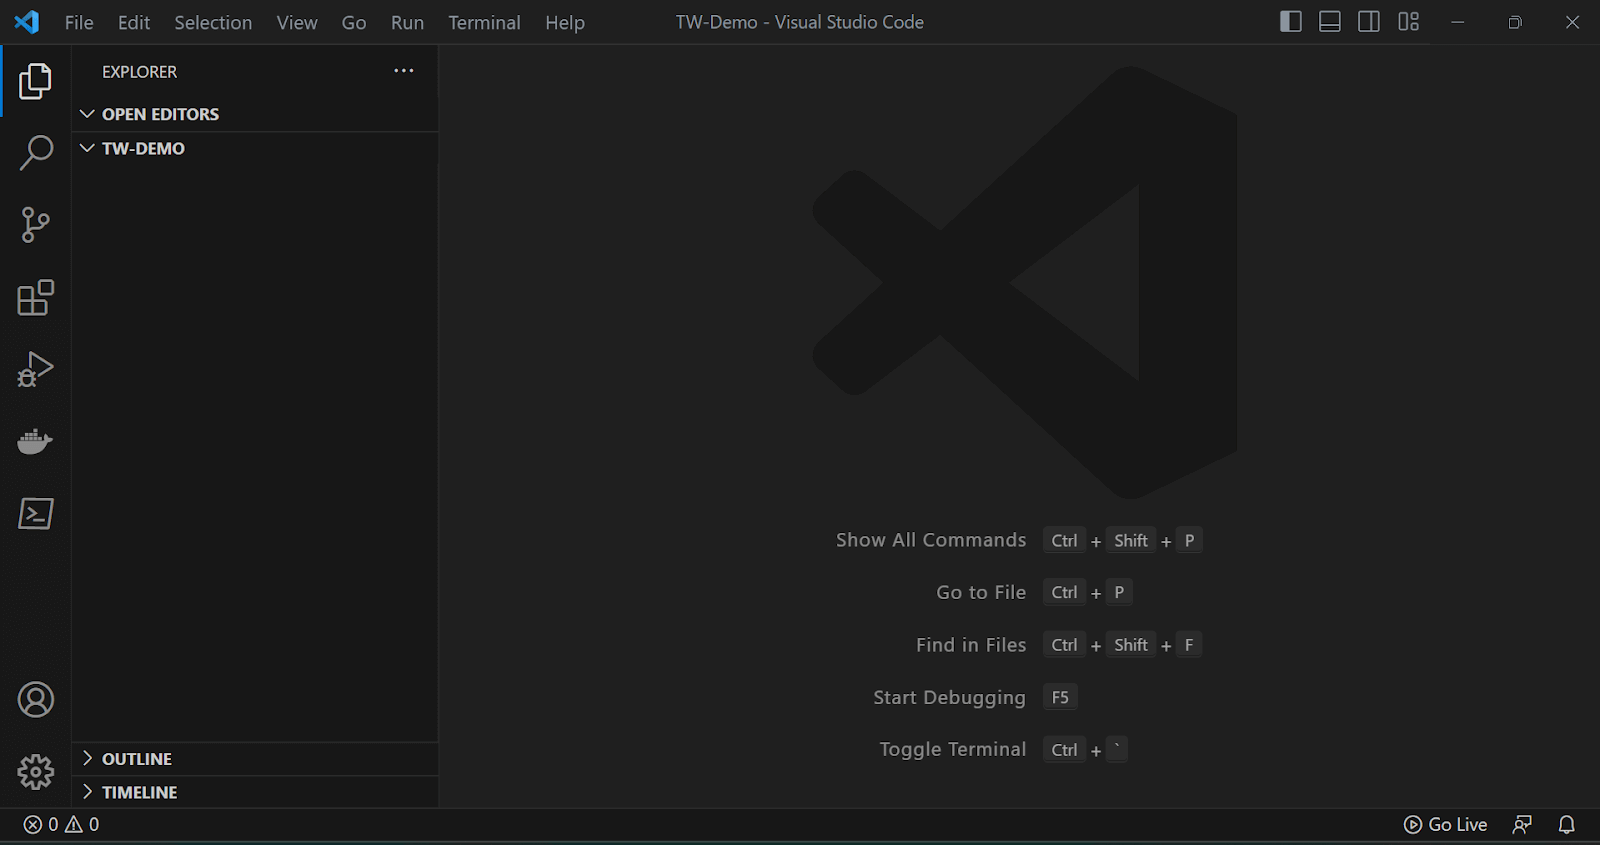Open the Terminal menu
The image size is (1600, 845).
coord(484,22)
